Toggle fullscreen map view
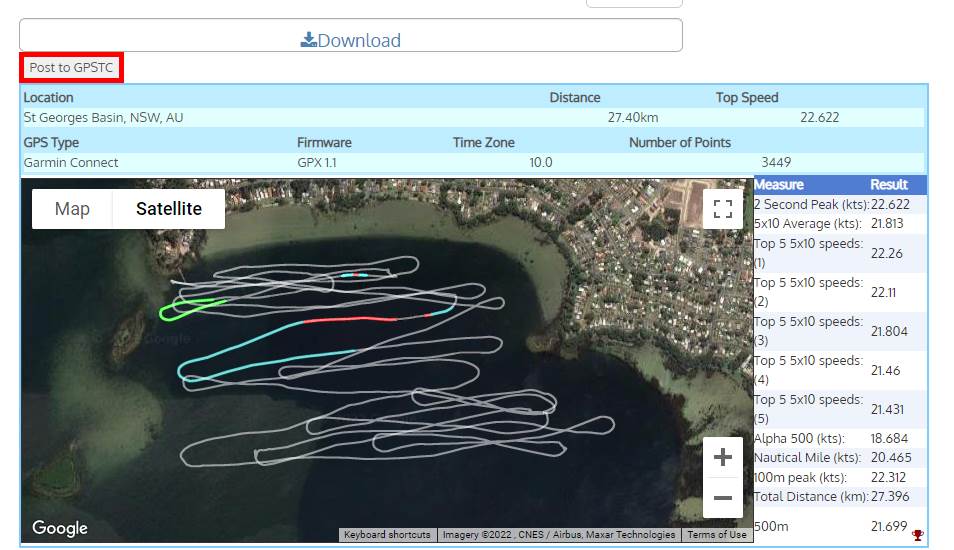This screenshot has height=550, width=954. pos(722,209)
